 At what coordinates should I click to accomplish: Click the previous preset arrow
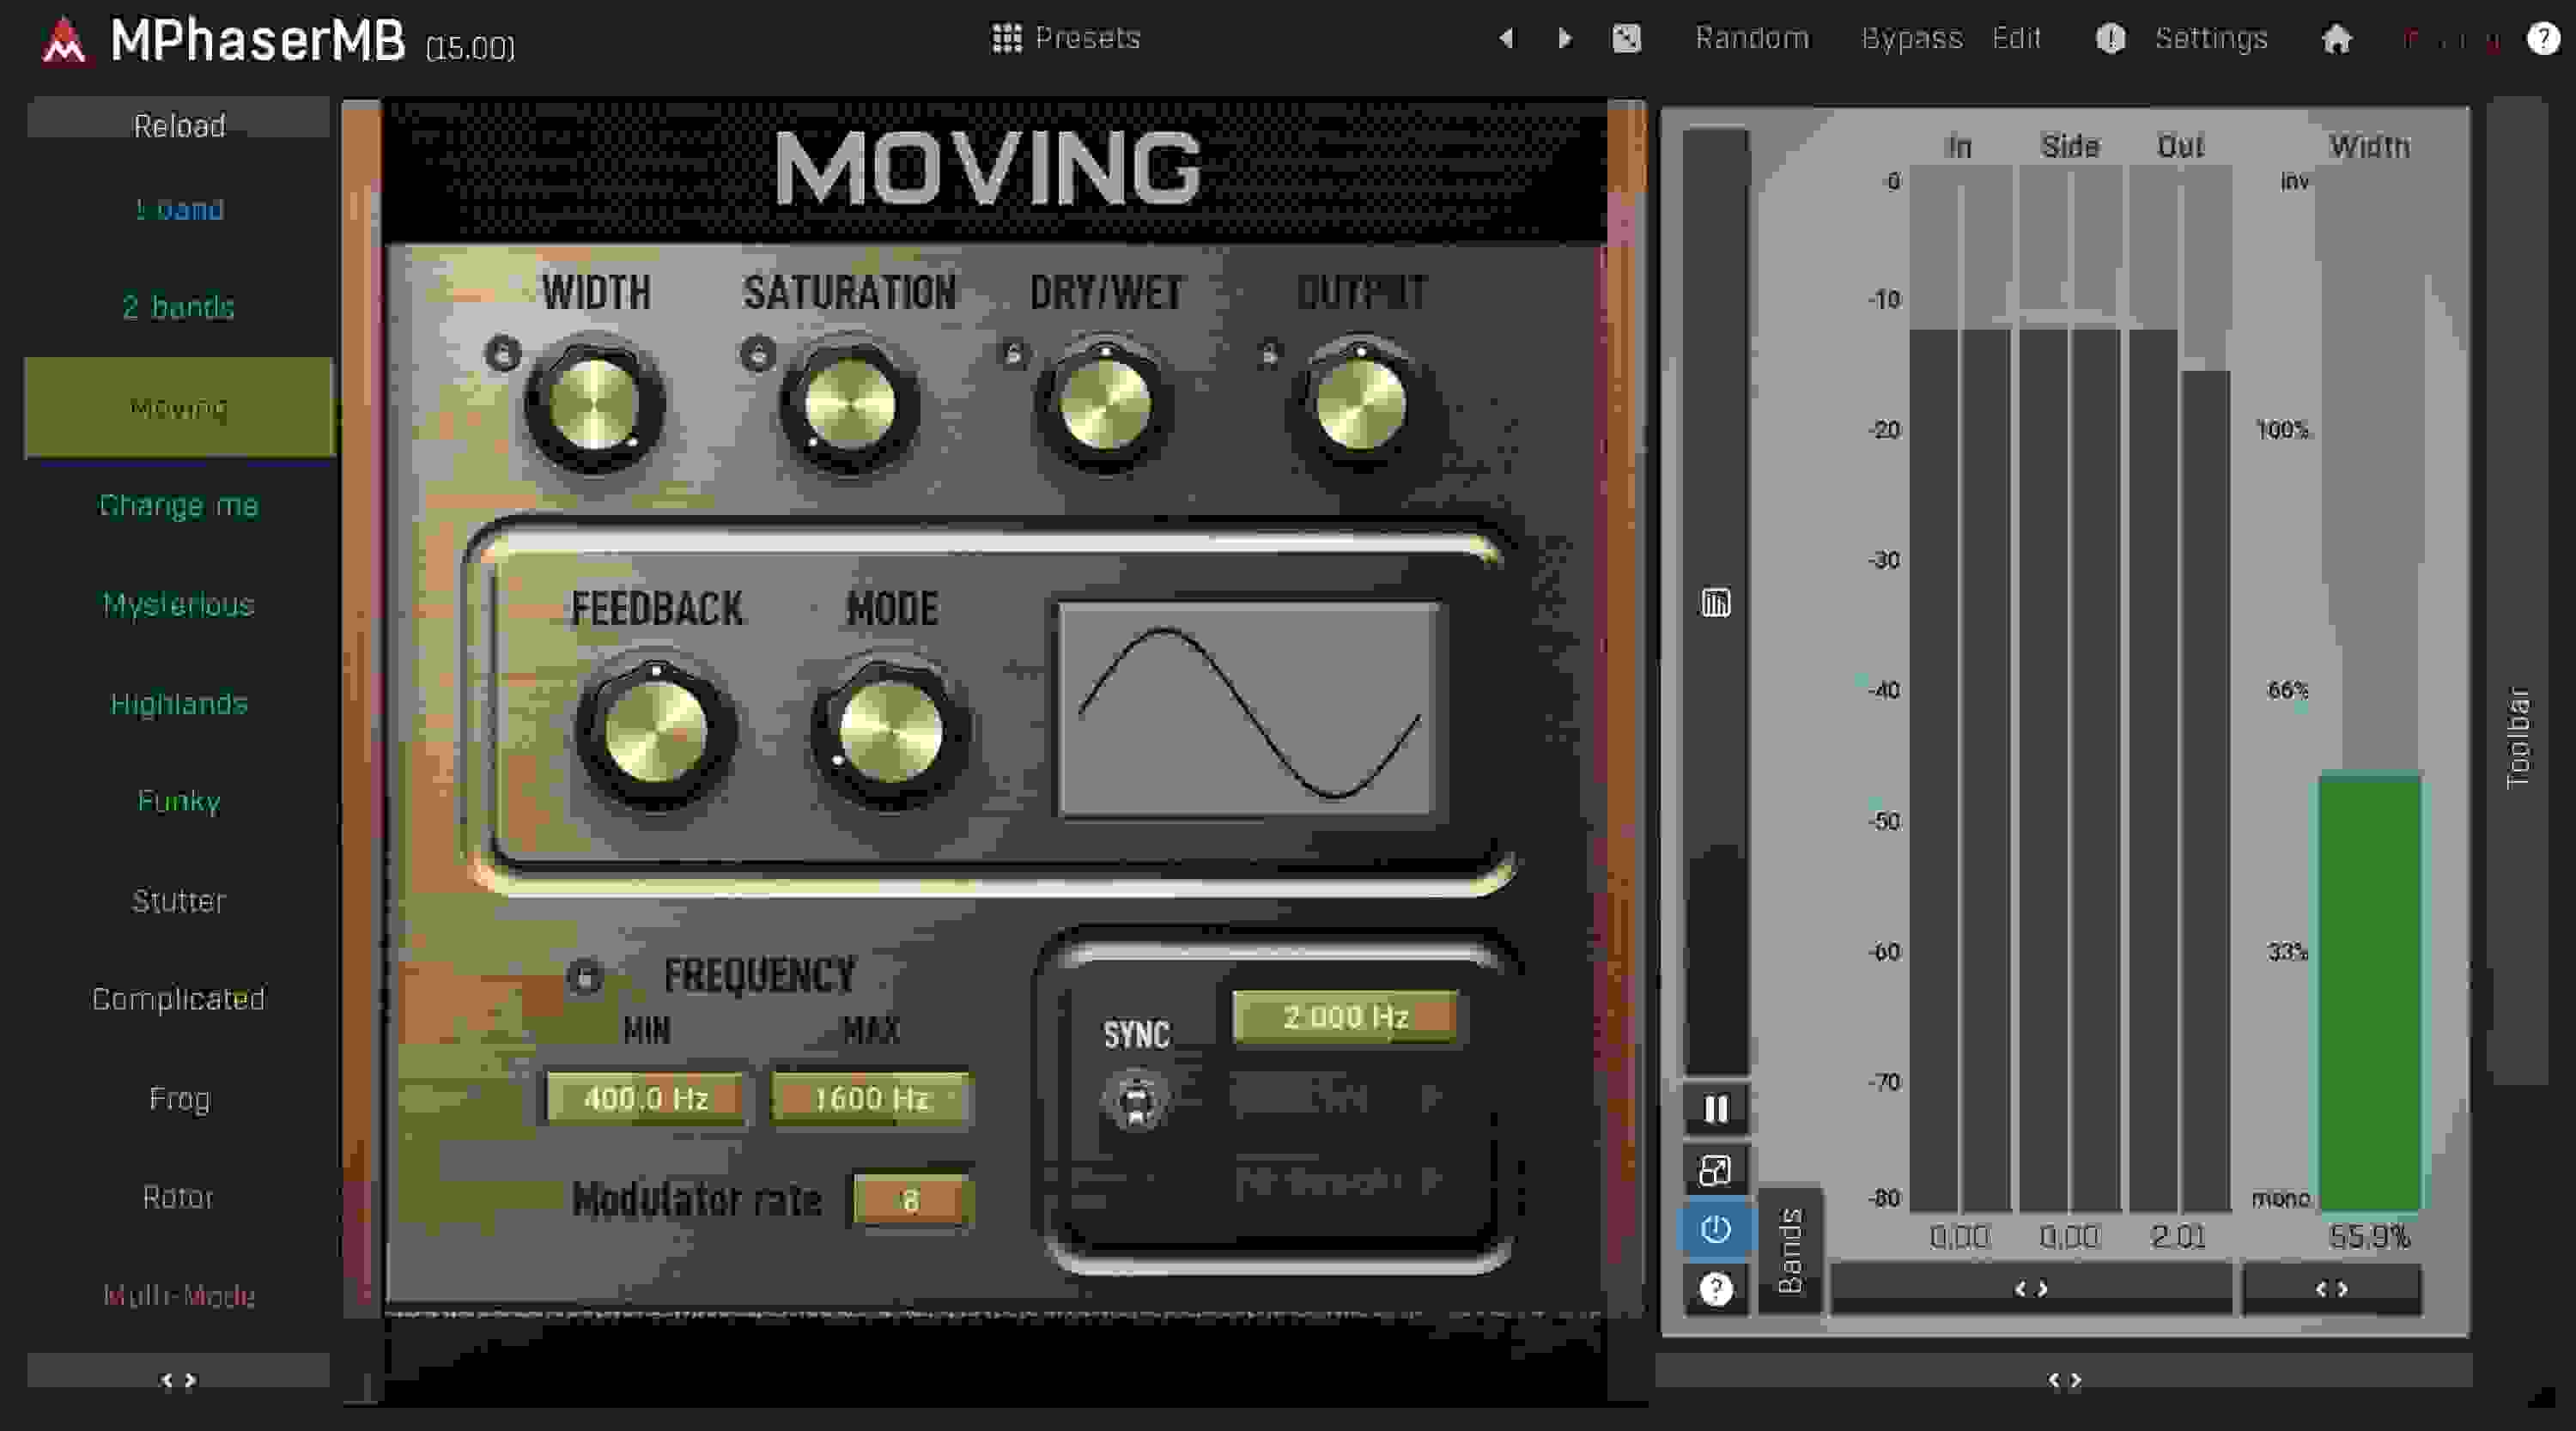coord(1508,39)
